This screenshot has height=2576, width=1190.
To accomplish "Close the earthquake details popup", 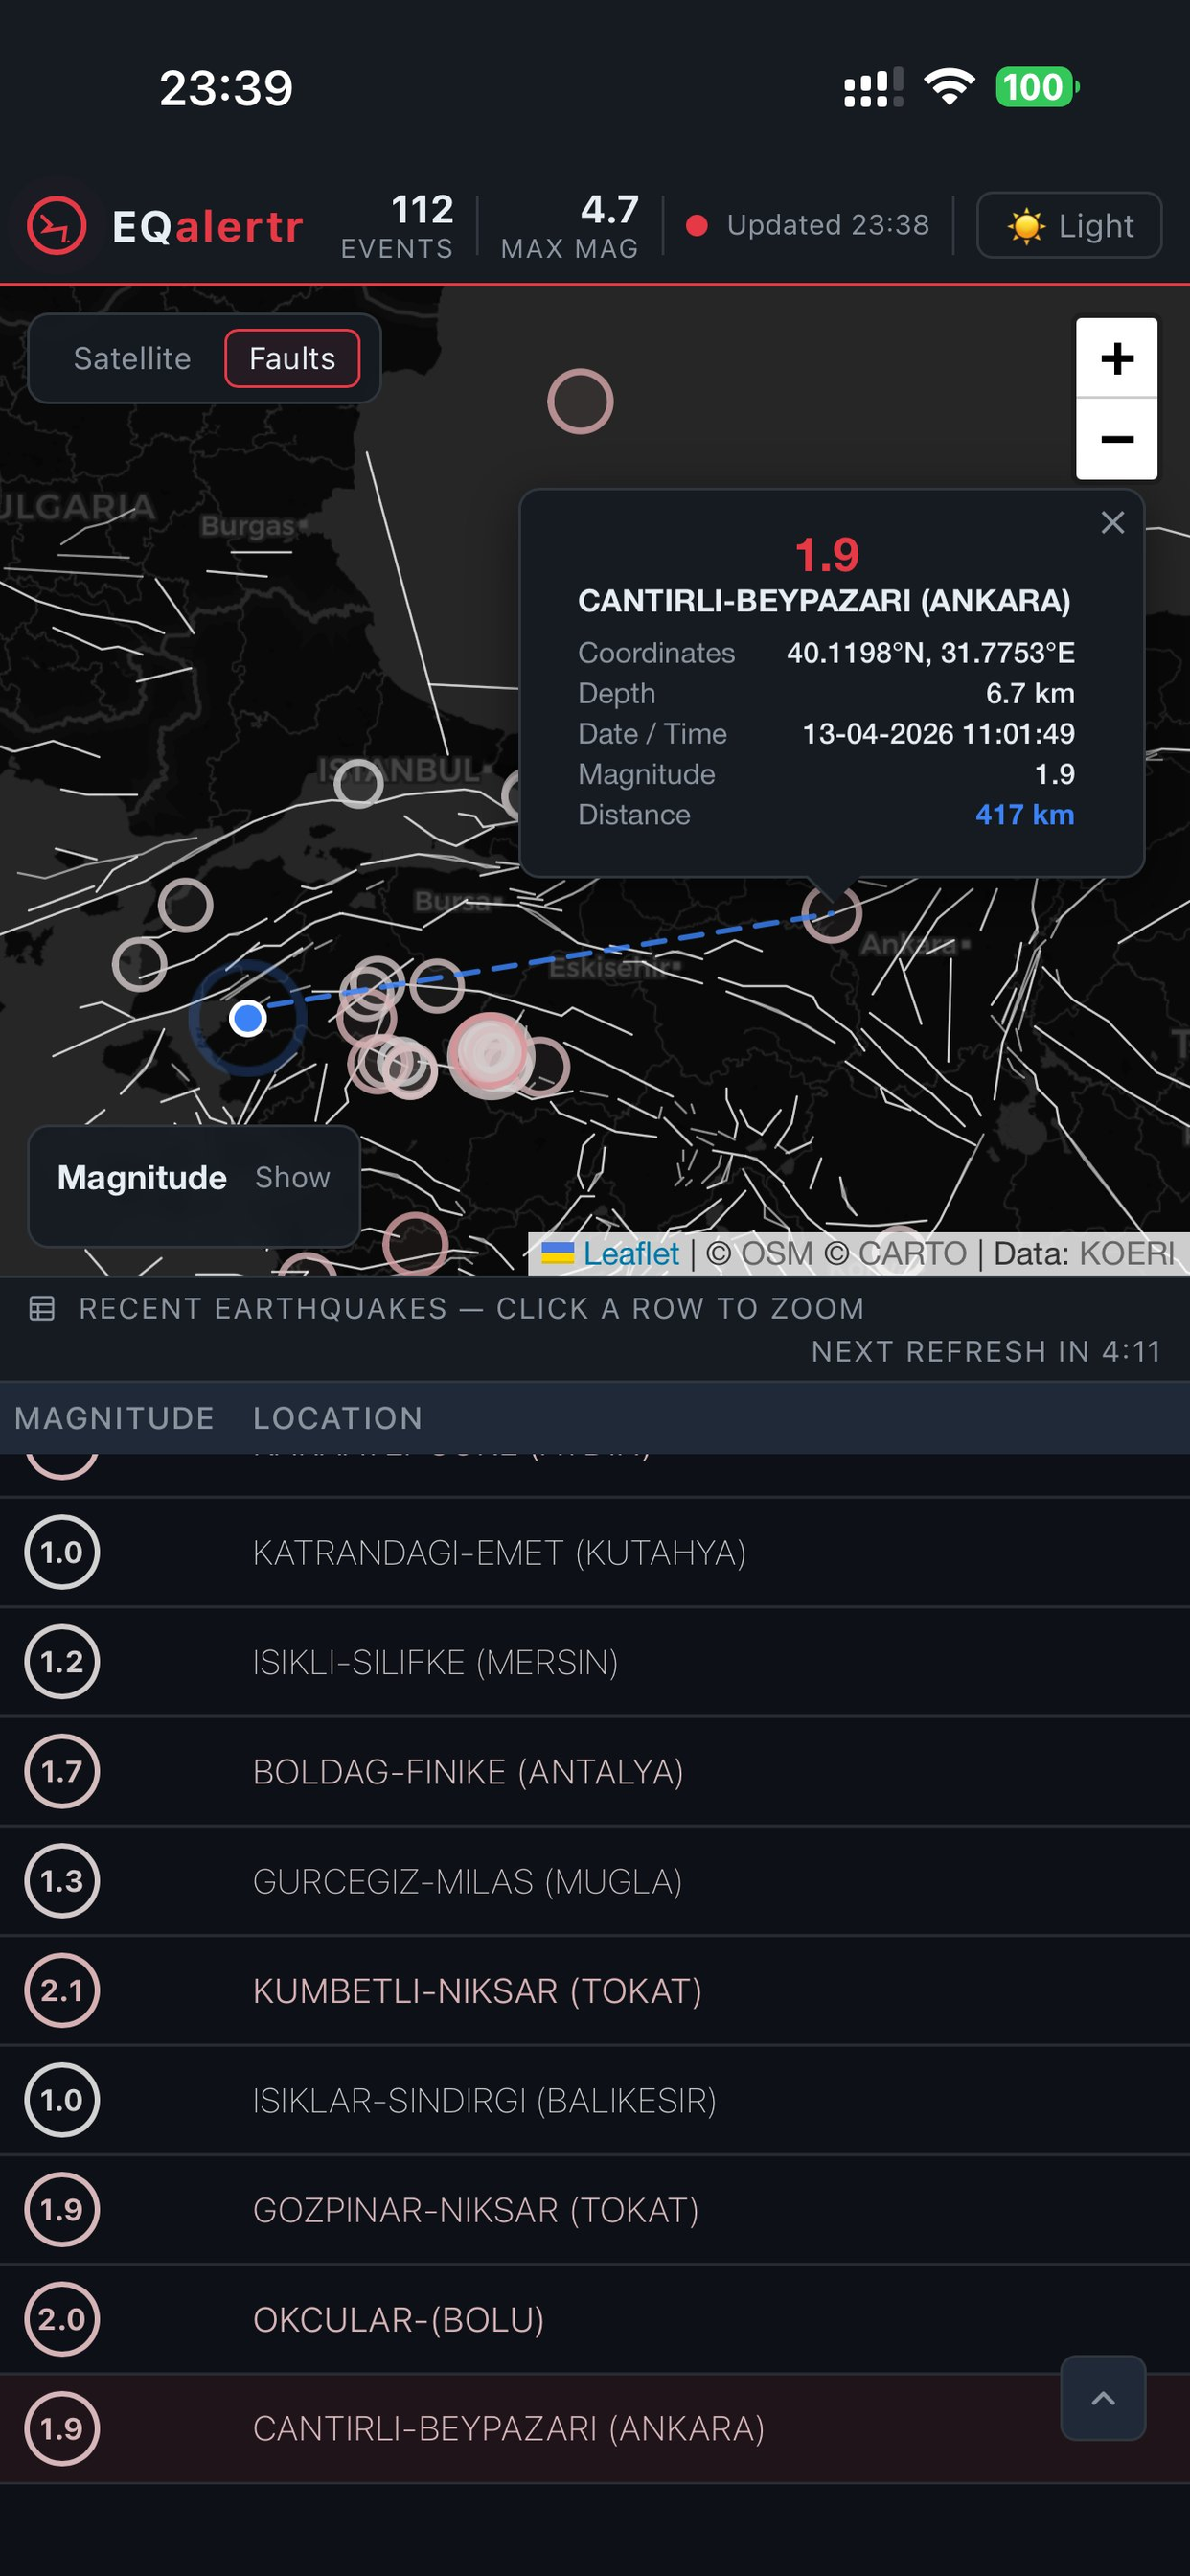I will coord(1112,522).
